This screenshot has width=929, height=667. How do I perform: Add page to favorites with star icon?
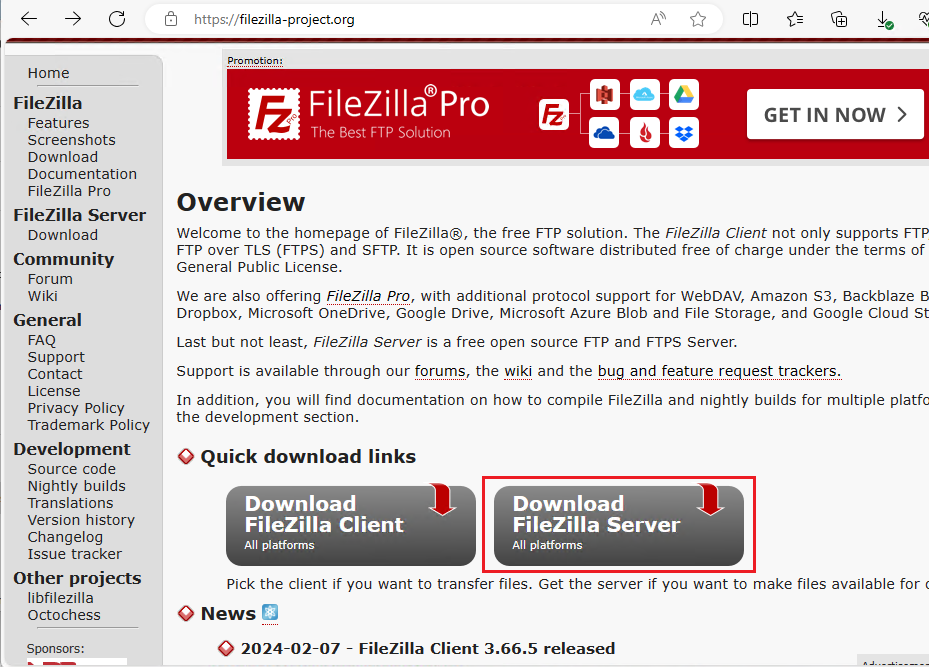(x=698, y=19)
